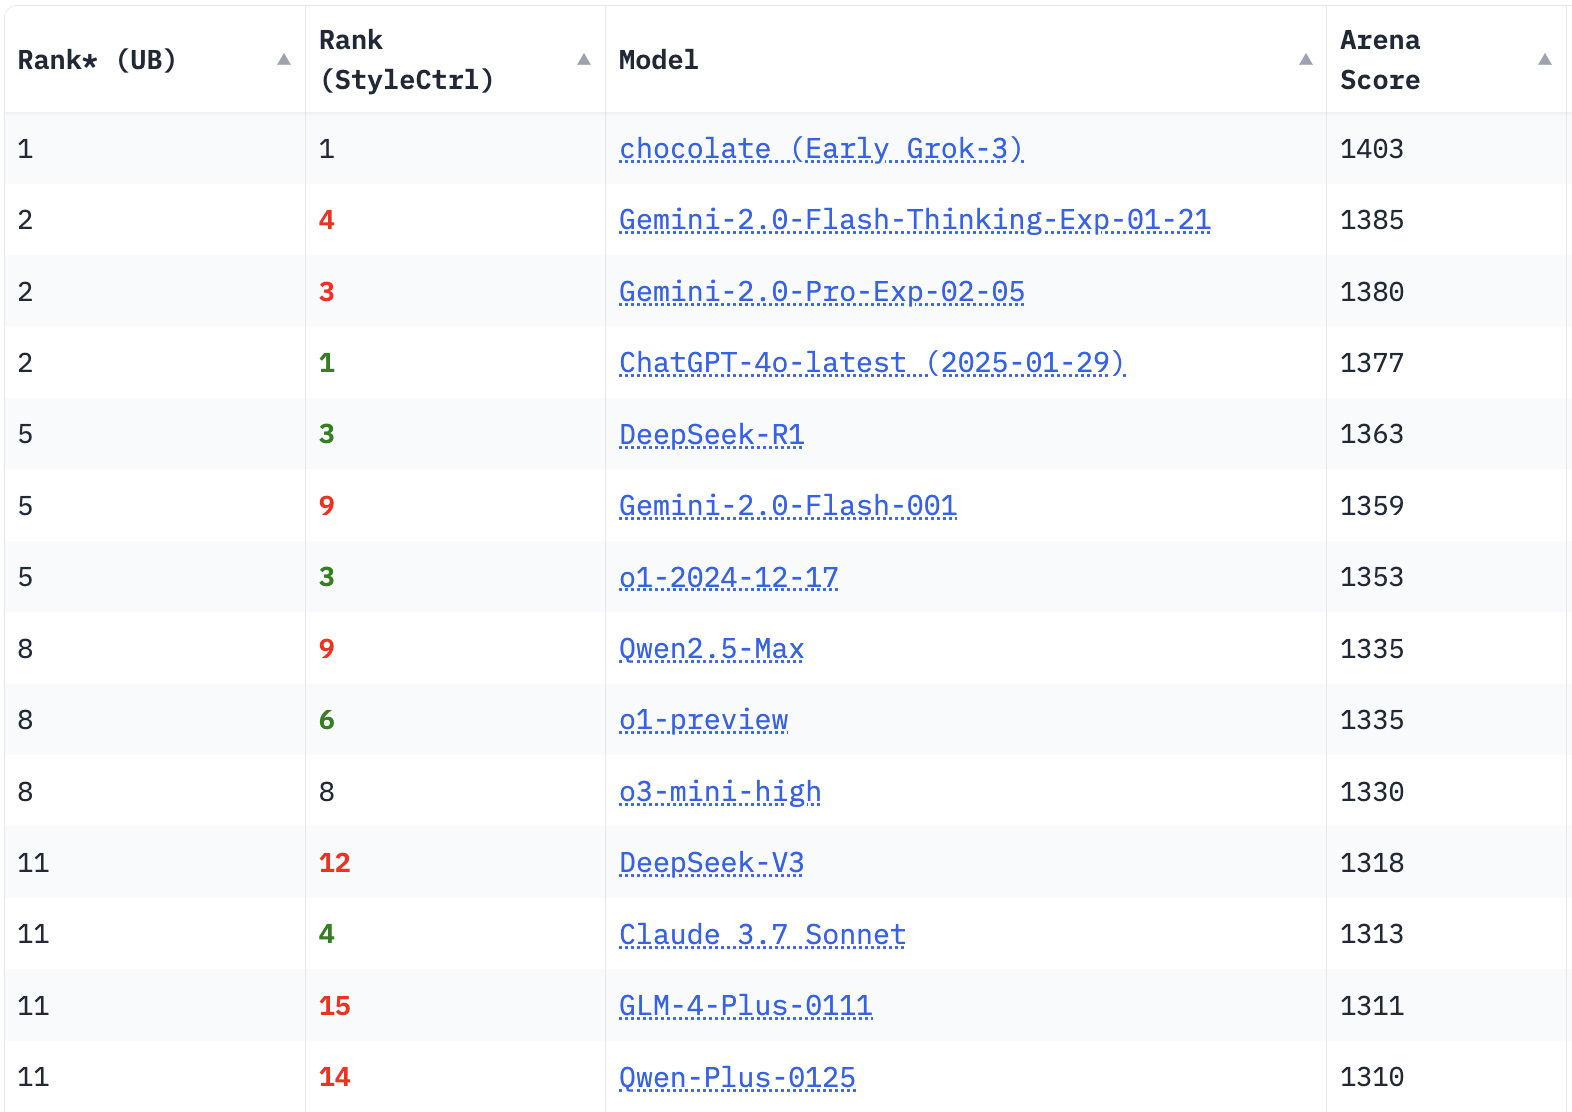Sort by the Arena Score column arrow
This screenshot has width=1572, height=1112.
(1545, 60)
